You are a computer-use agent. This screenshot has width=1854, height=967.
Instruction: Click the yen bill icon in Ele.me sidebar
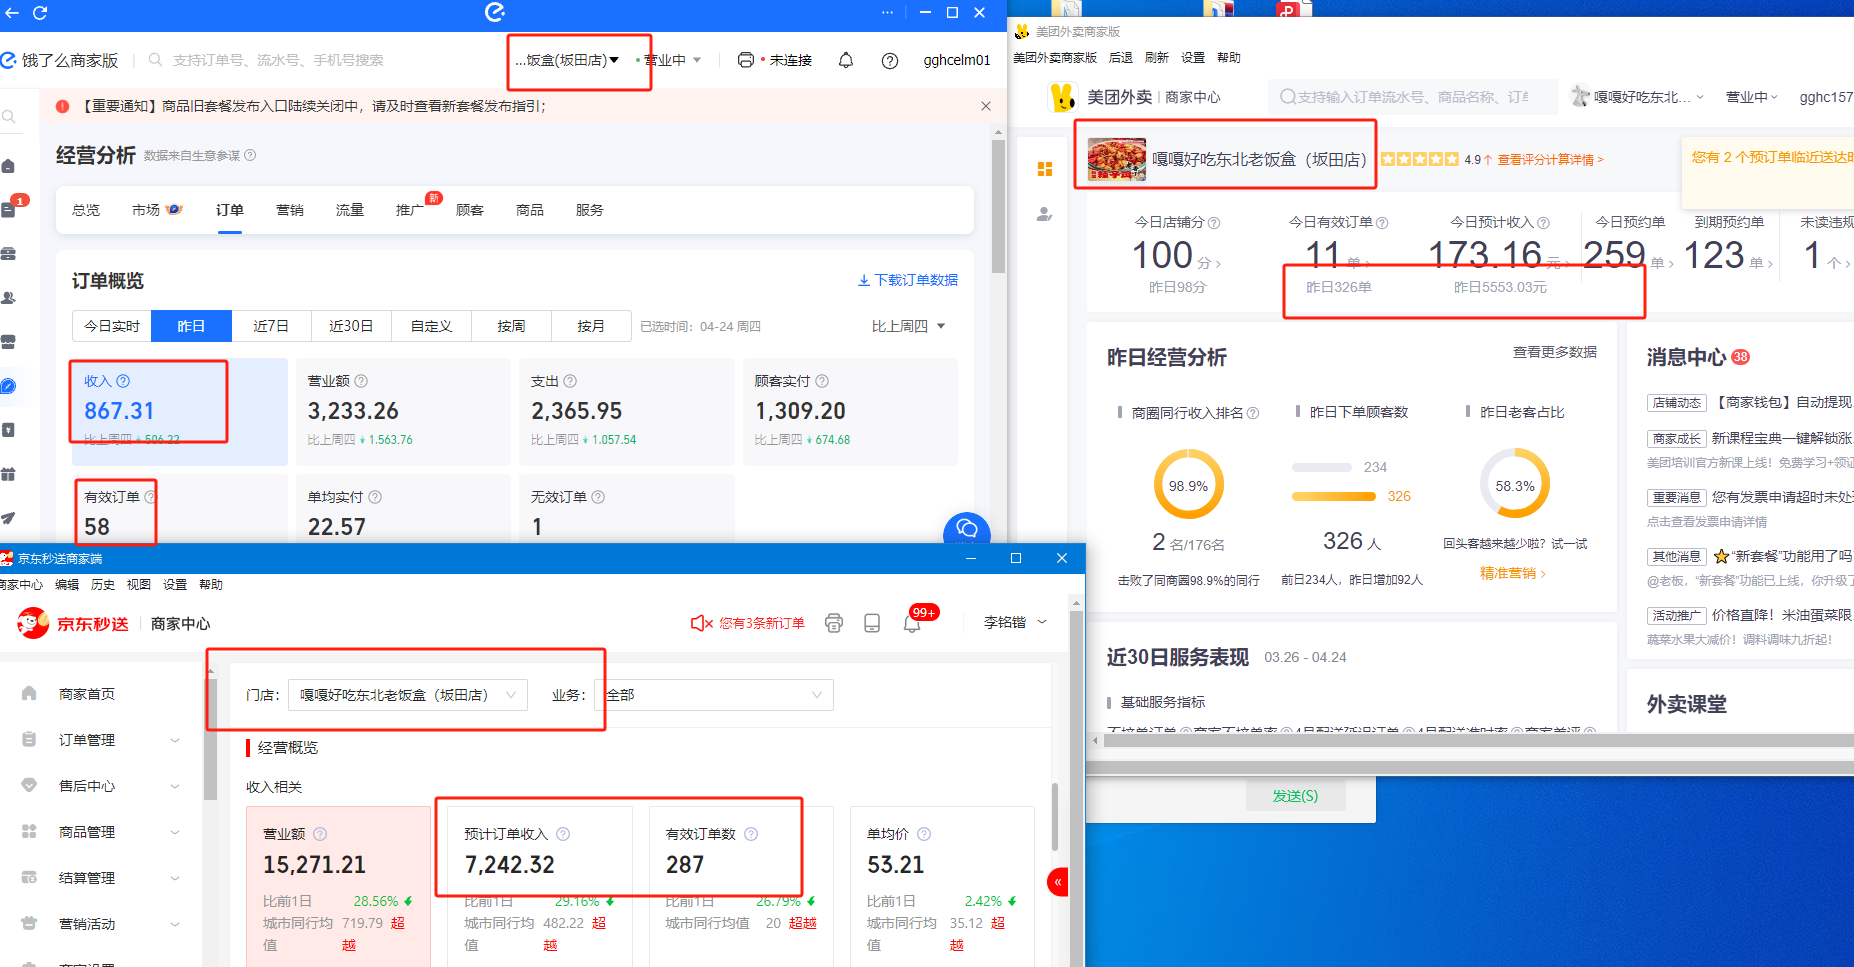coord(9,430)
